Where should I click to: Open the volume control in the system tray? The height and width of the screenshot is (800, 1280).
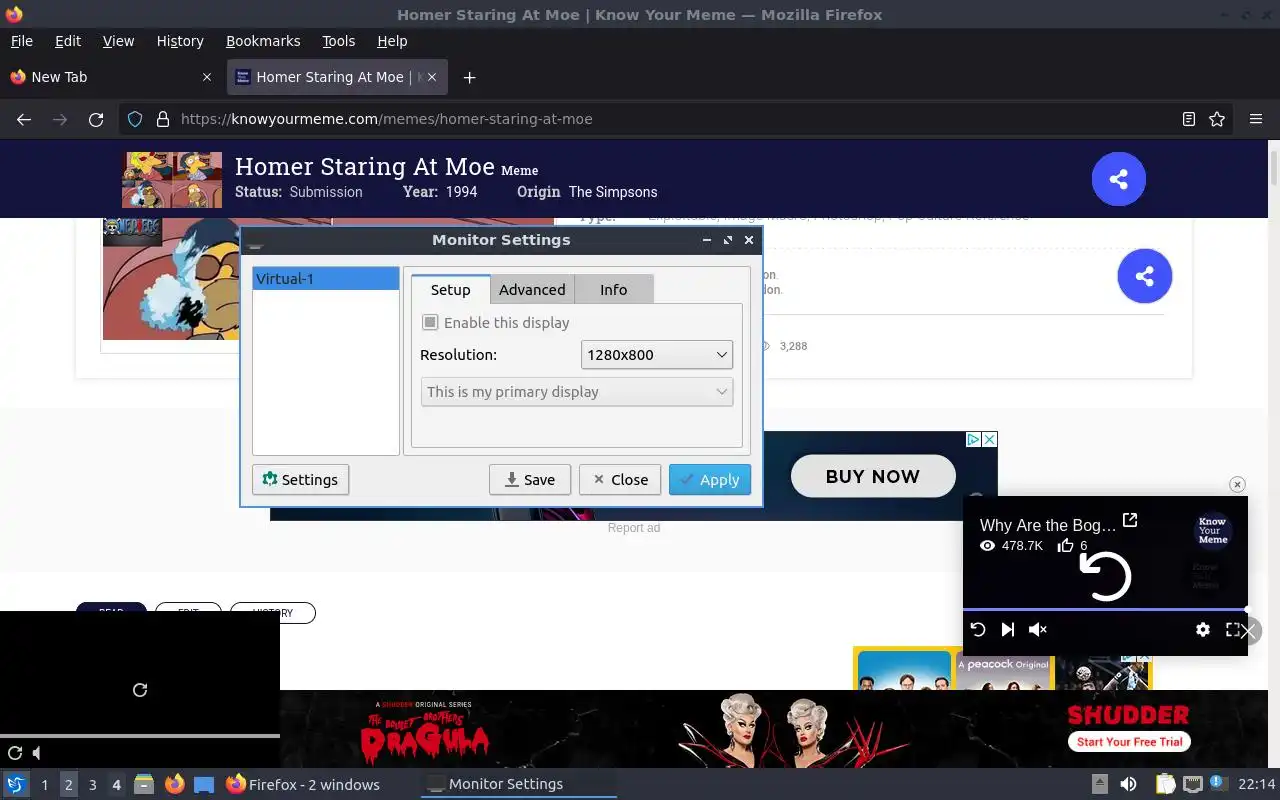(x=1128, y=784)
